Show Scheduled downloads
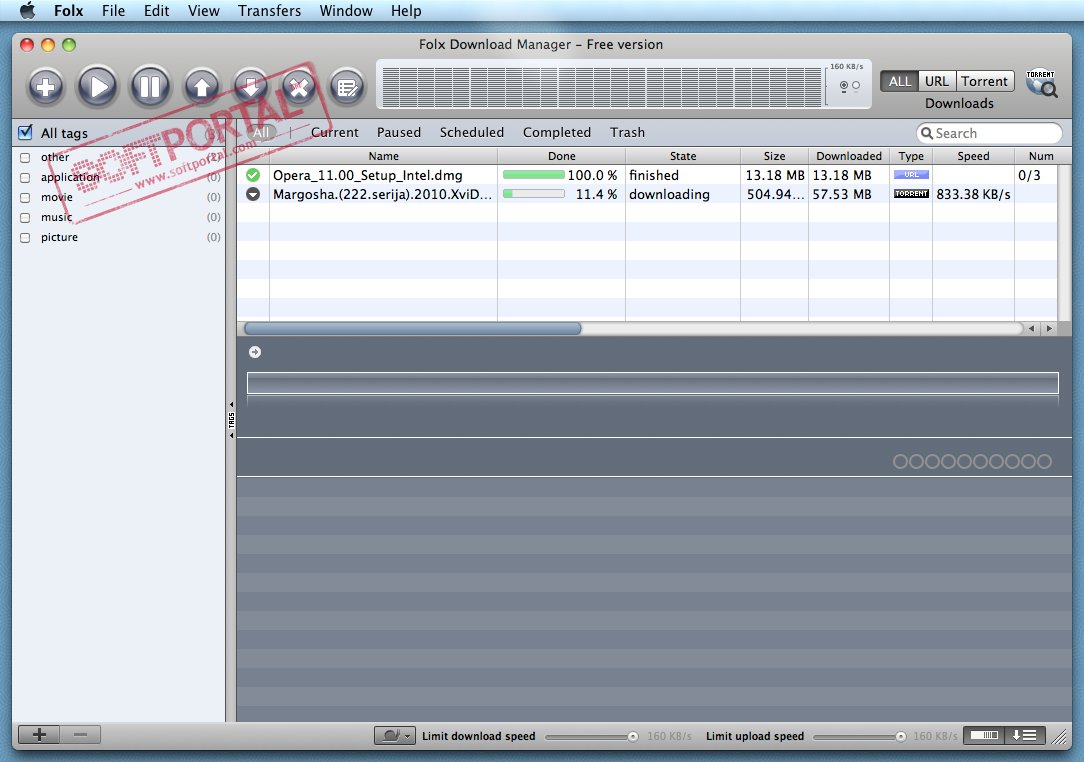1084x762 pixels. click(x=471, y=133)
